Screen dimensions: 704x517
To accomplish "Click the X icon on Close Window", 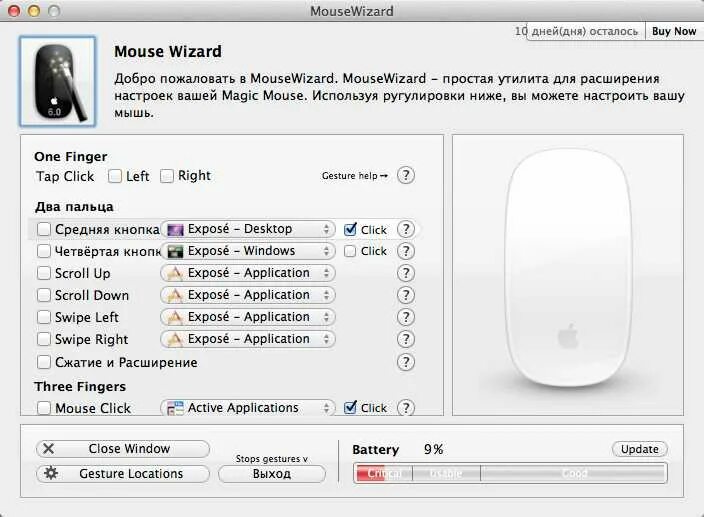I will 48,448.
